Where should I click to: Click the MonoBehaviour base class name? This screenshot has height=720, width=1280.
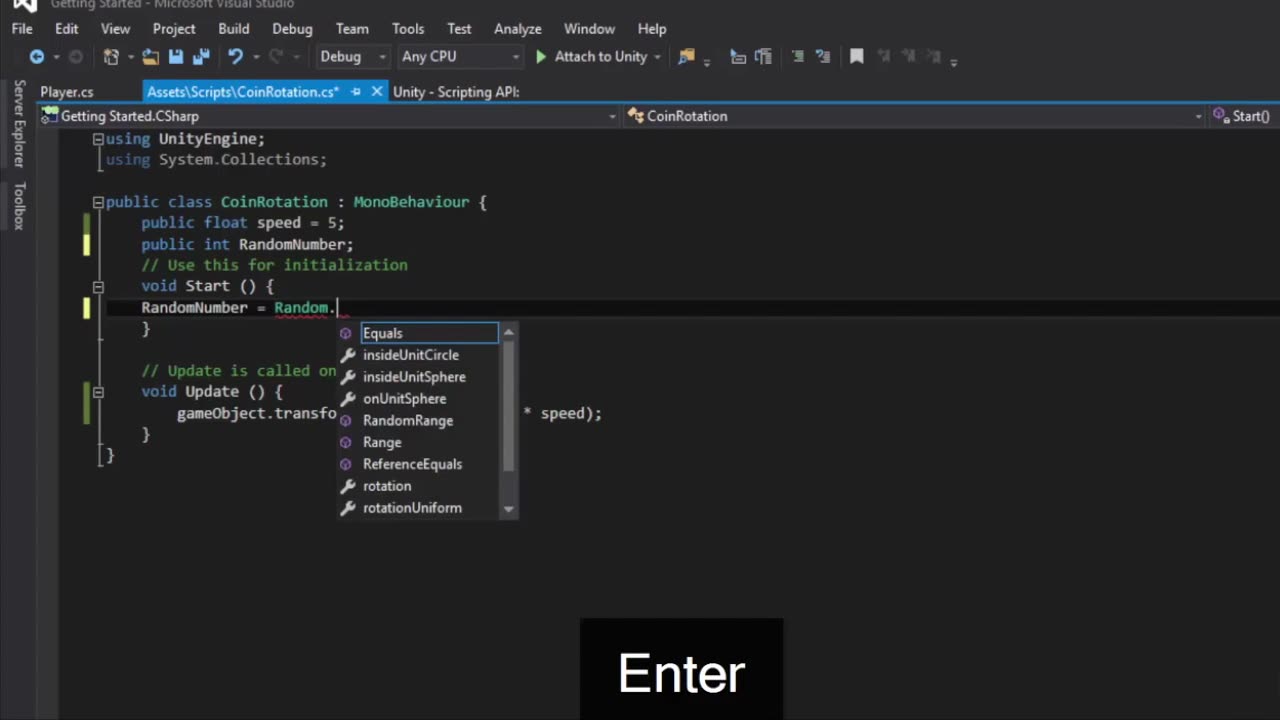click(410, 202)
